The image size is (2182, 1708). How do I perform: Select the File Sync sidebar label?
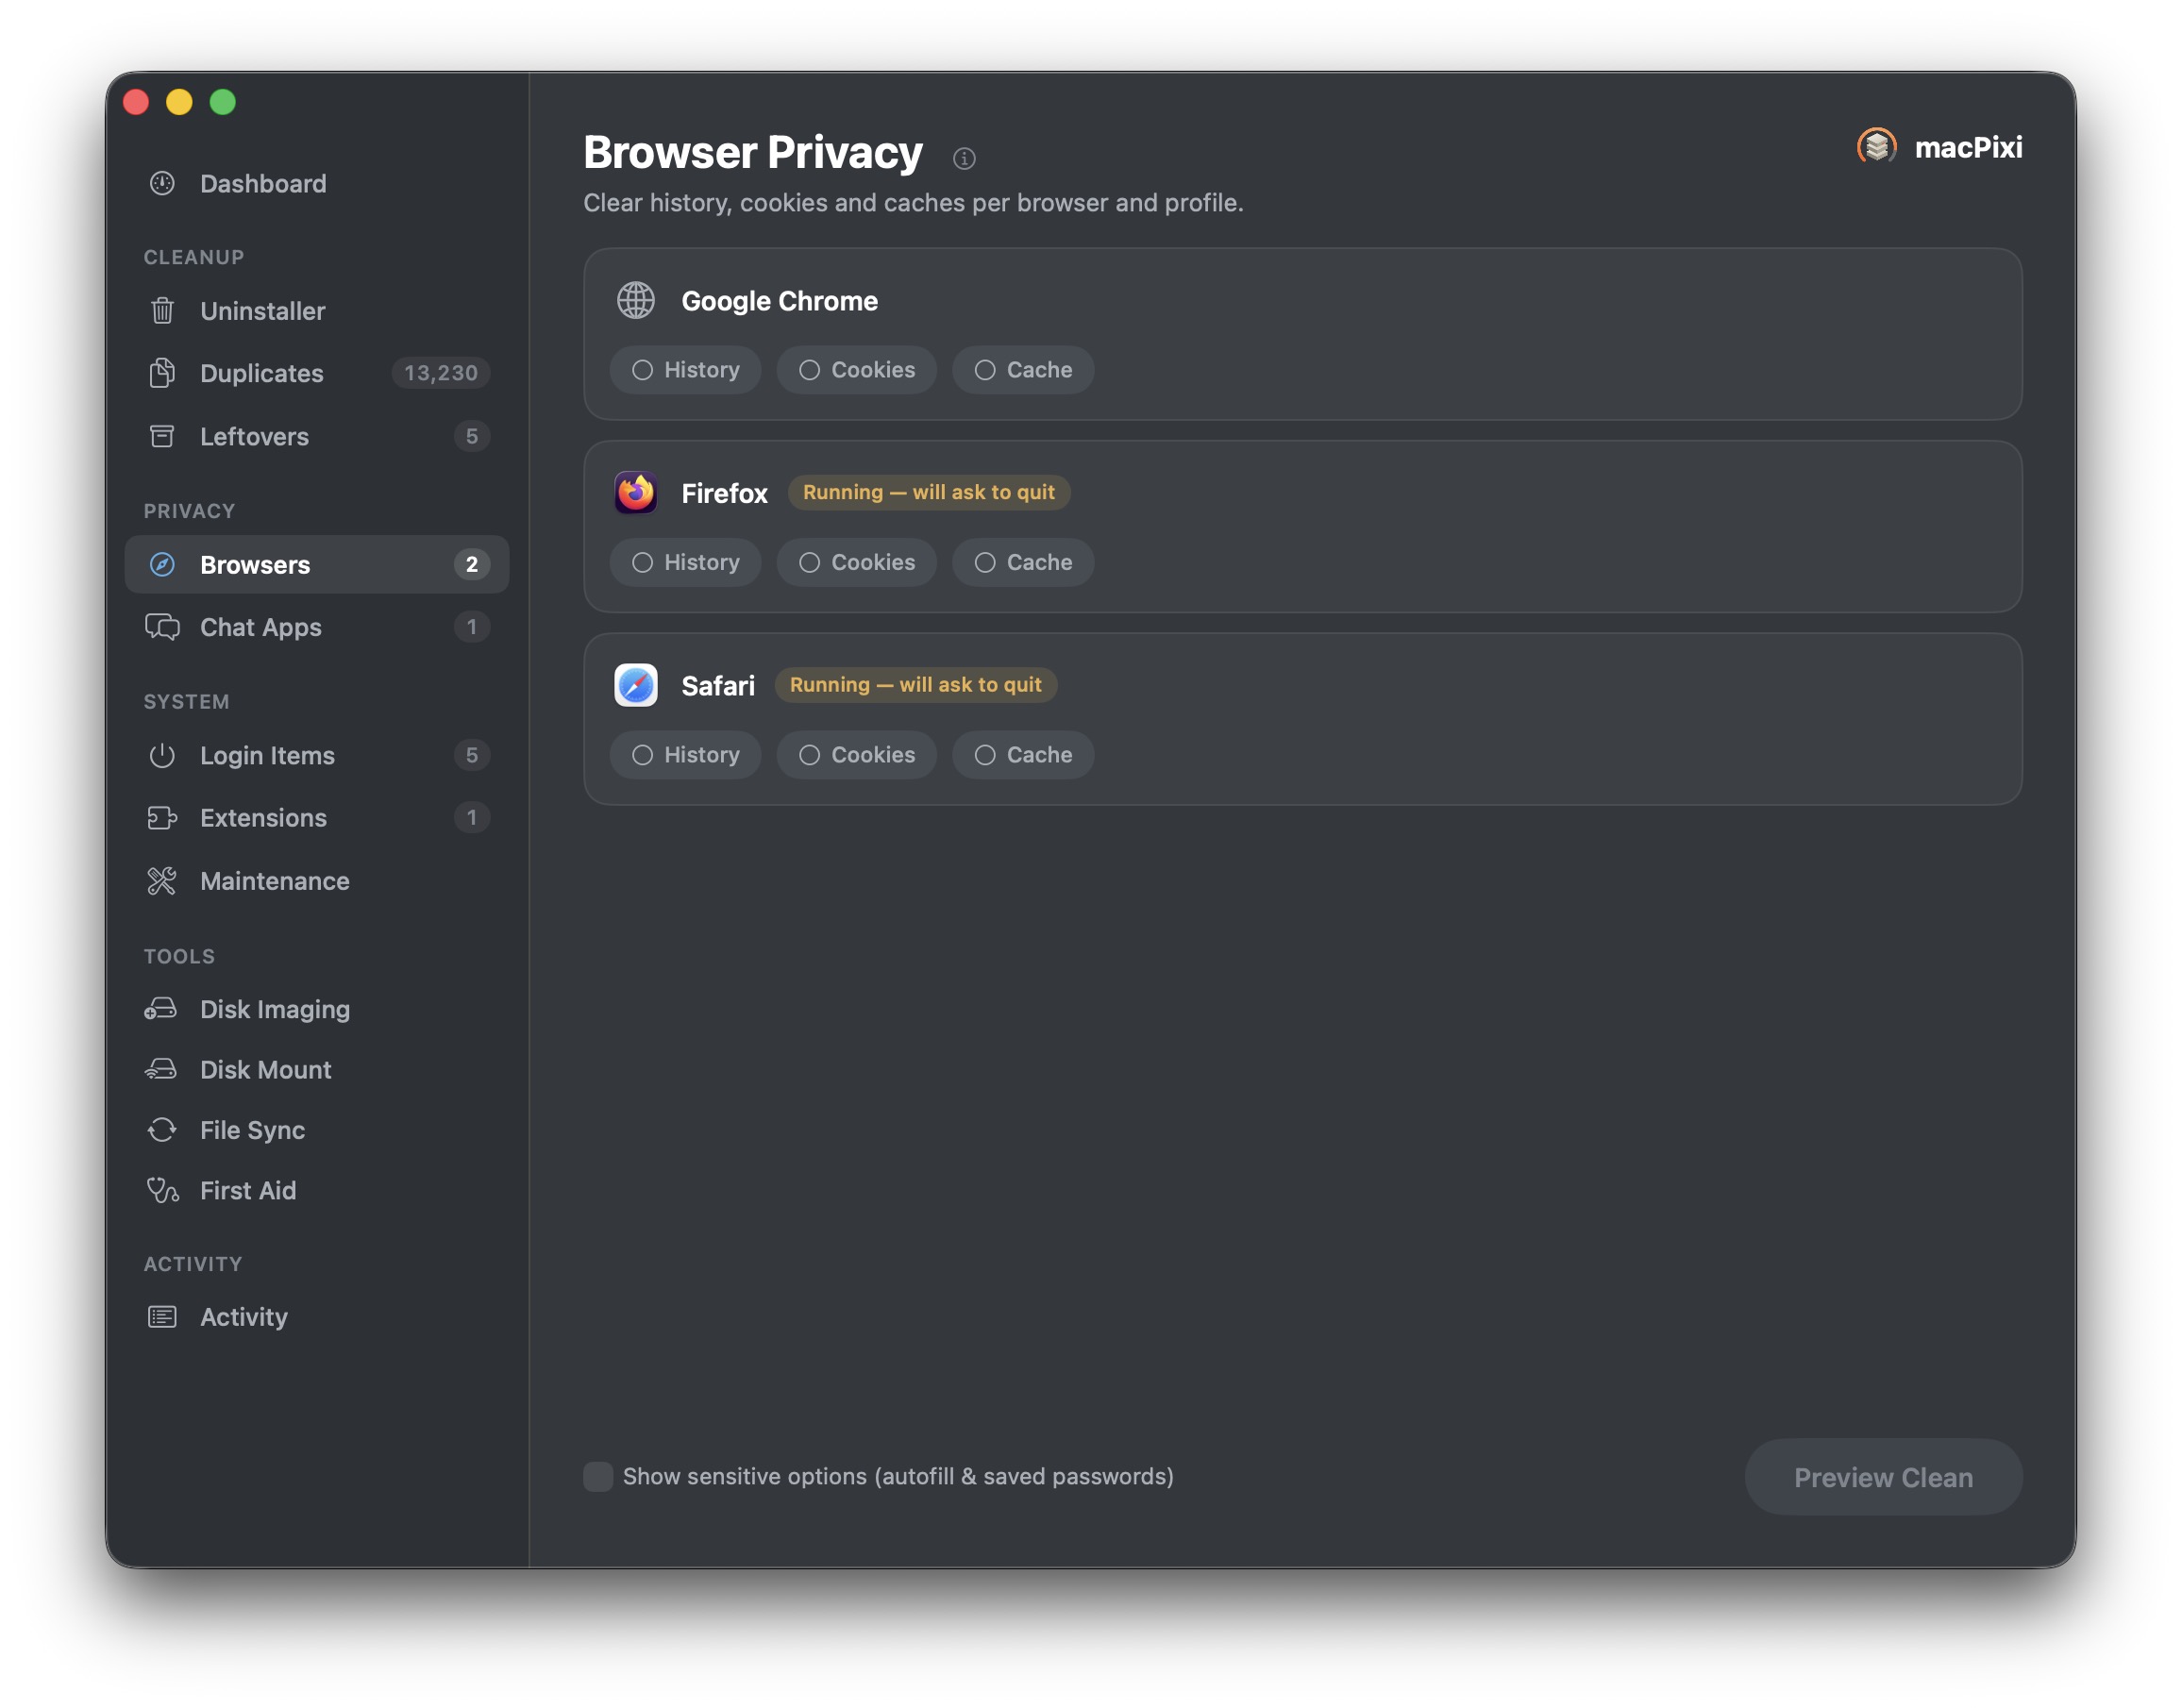coord(252,1130)
